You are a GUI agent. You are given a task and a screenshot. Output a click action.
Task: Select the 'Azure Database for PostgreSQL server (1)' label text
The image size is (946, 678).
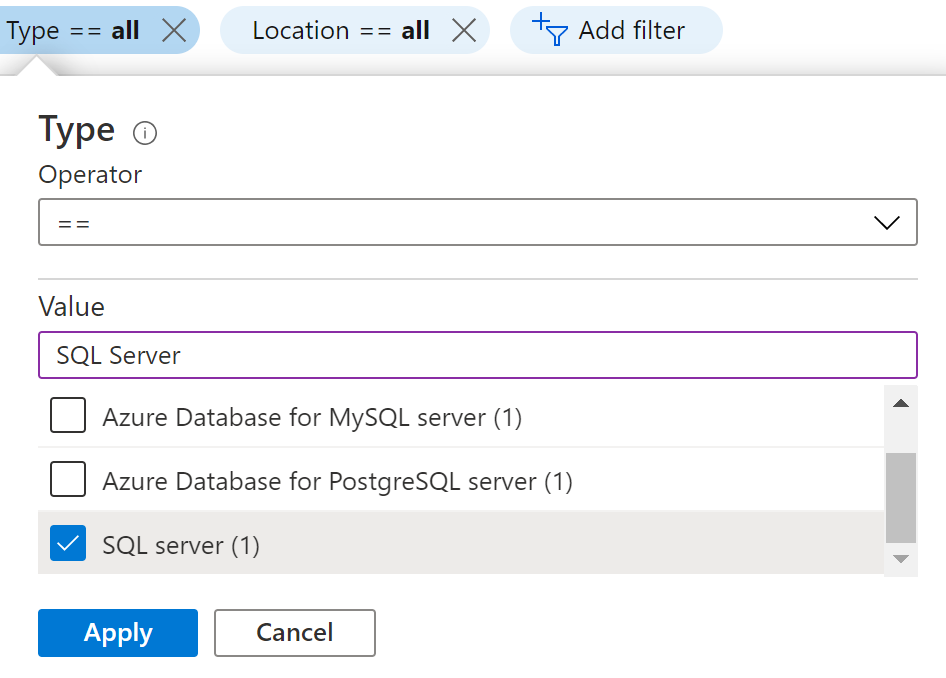(x=337, y=482)
